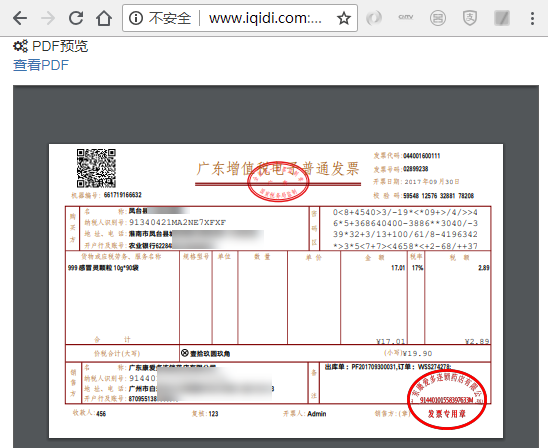The width and height of the screenshot is (548, 448).
Task: Click the payee value 456
Action: 101,414
